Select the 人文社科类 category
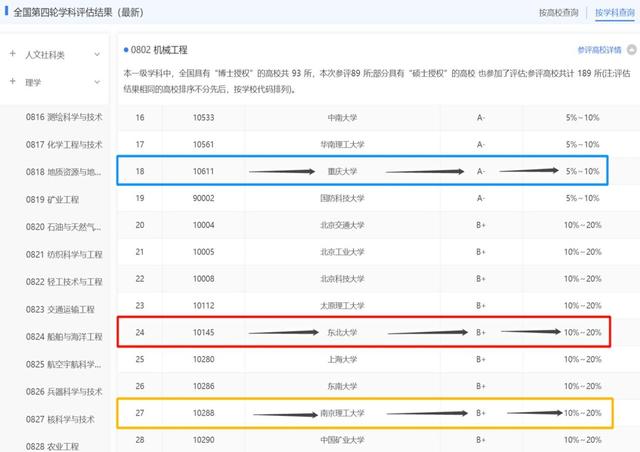 click(x=45, y=55)
